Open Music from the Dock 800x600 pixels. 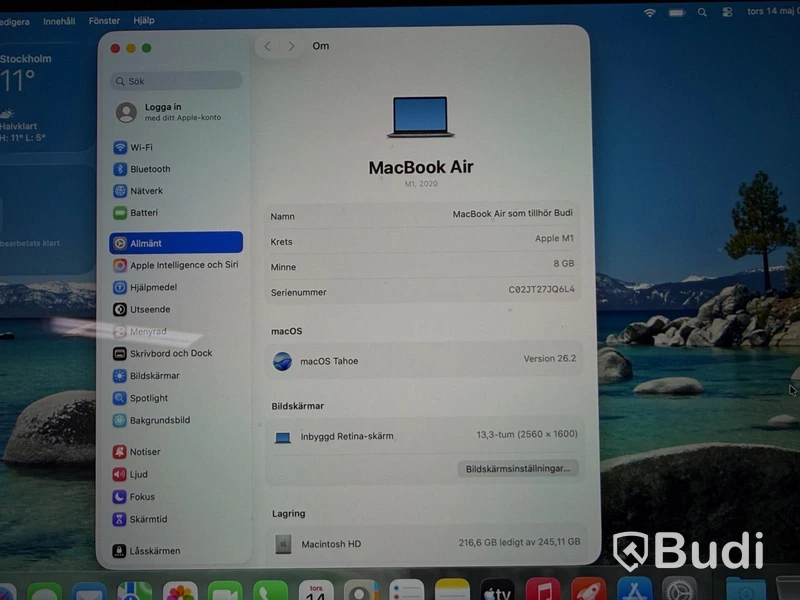[x=543, y=590]
